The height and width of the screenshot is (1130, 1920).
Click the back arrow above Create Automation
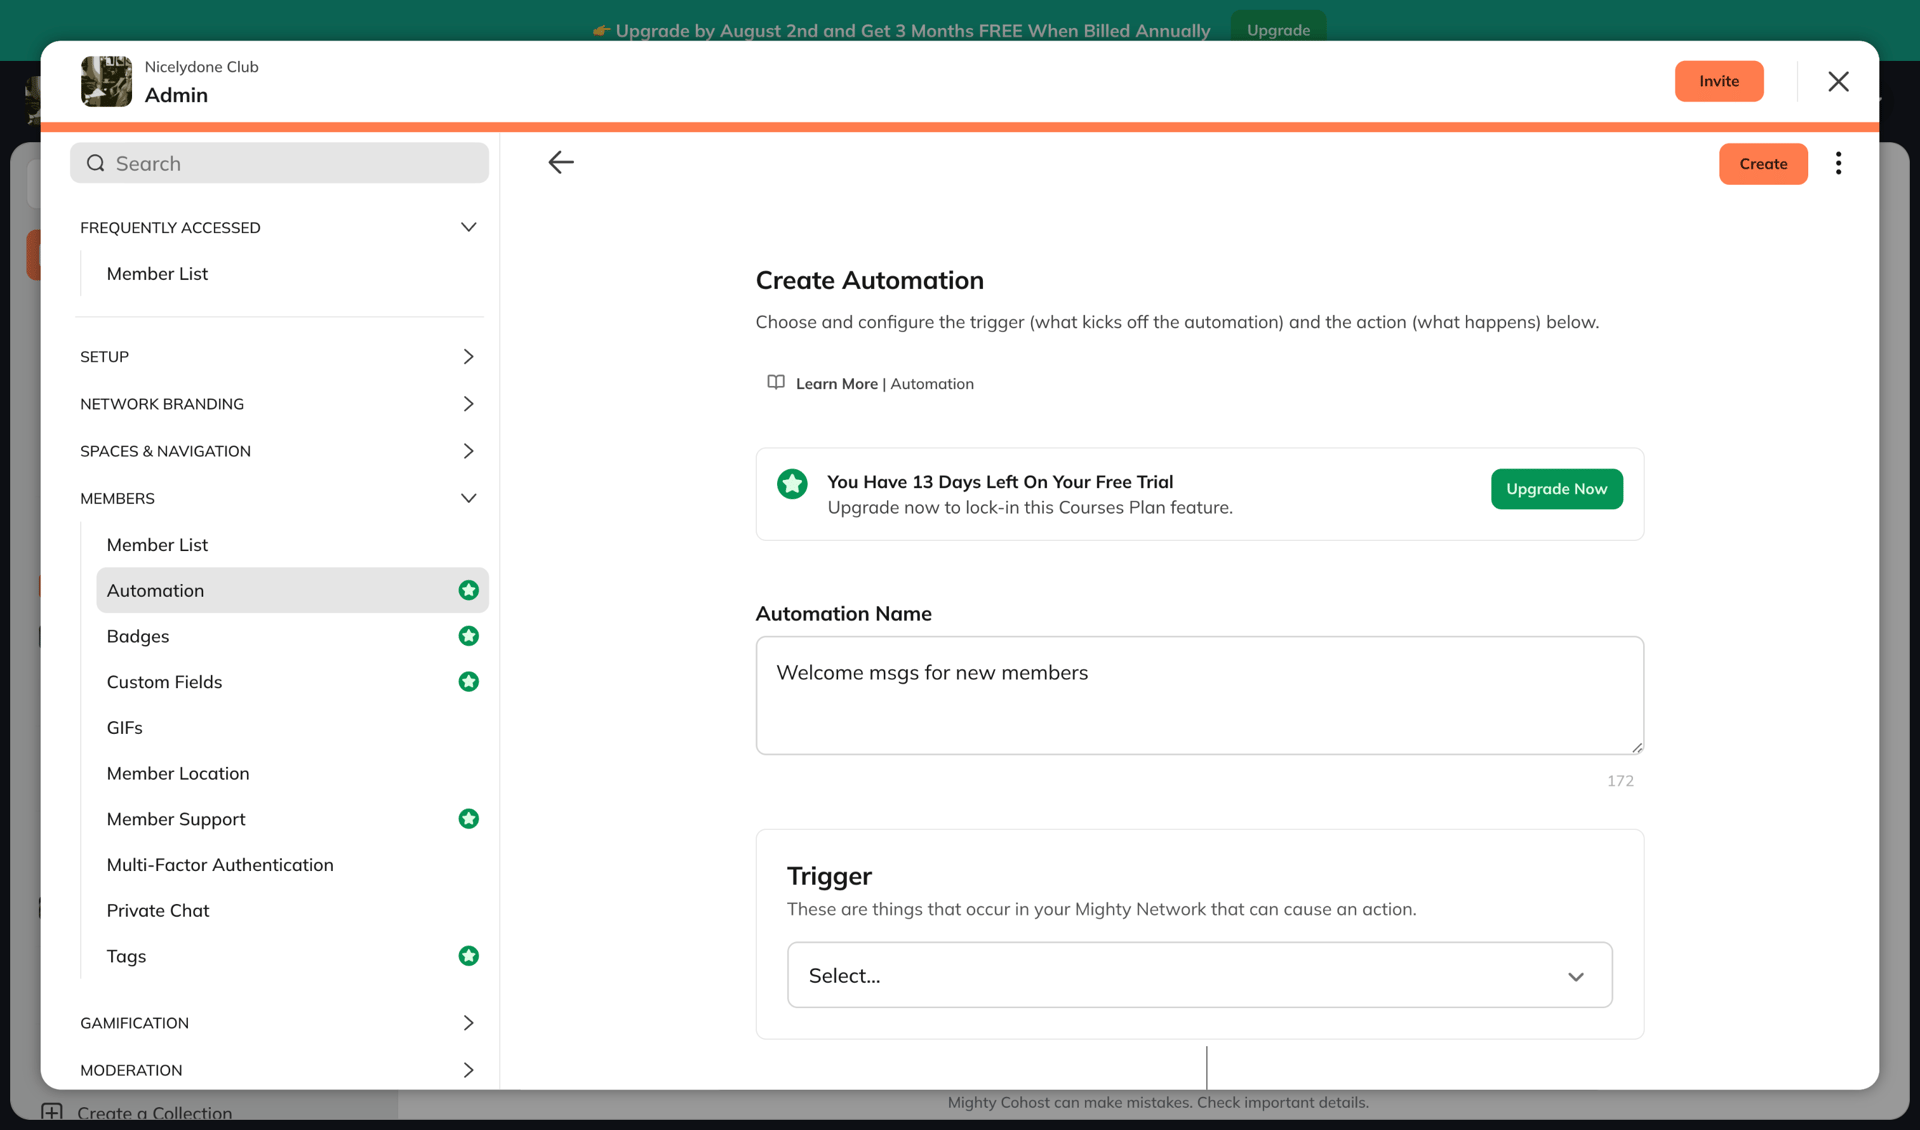561,162
